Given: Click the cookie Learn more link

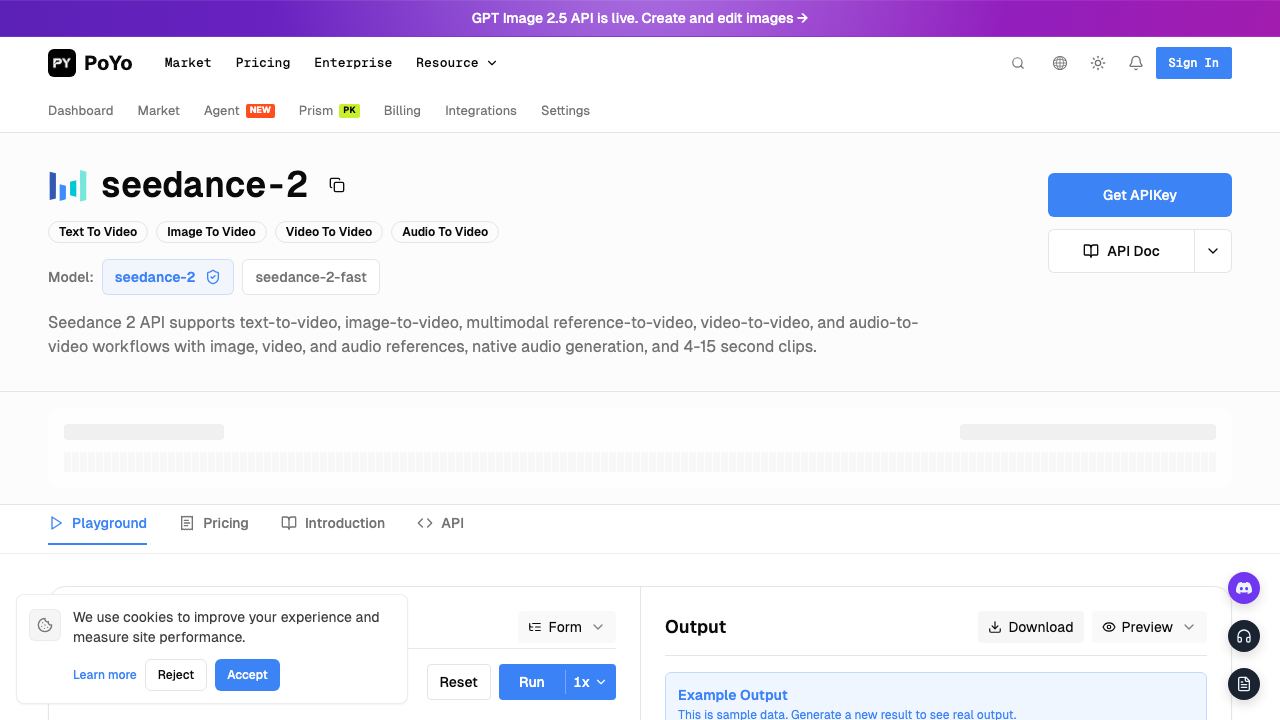Looking at the screenshot, I should pos(104,675).
